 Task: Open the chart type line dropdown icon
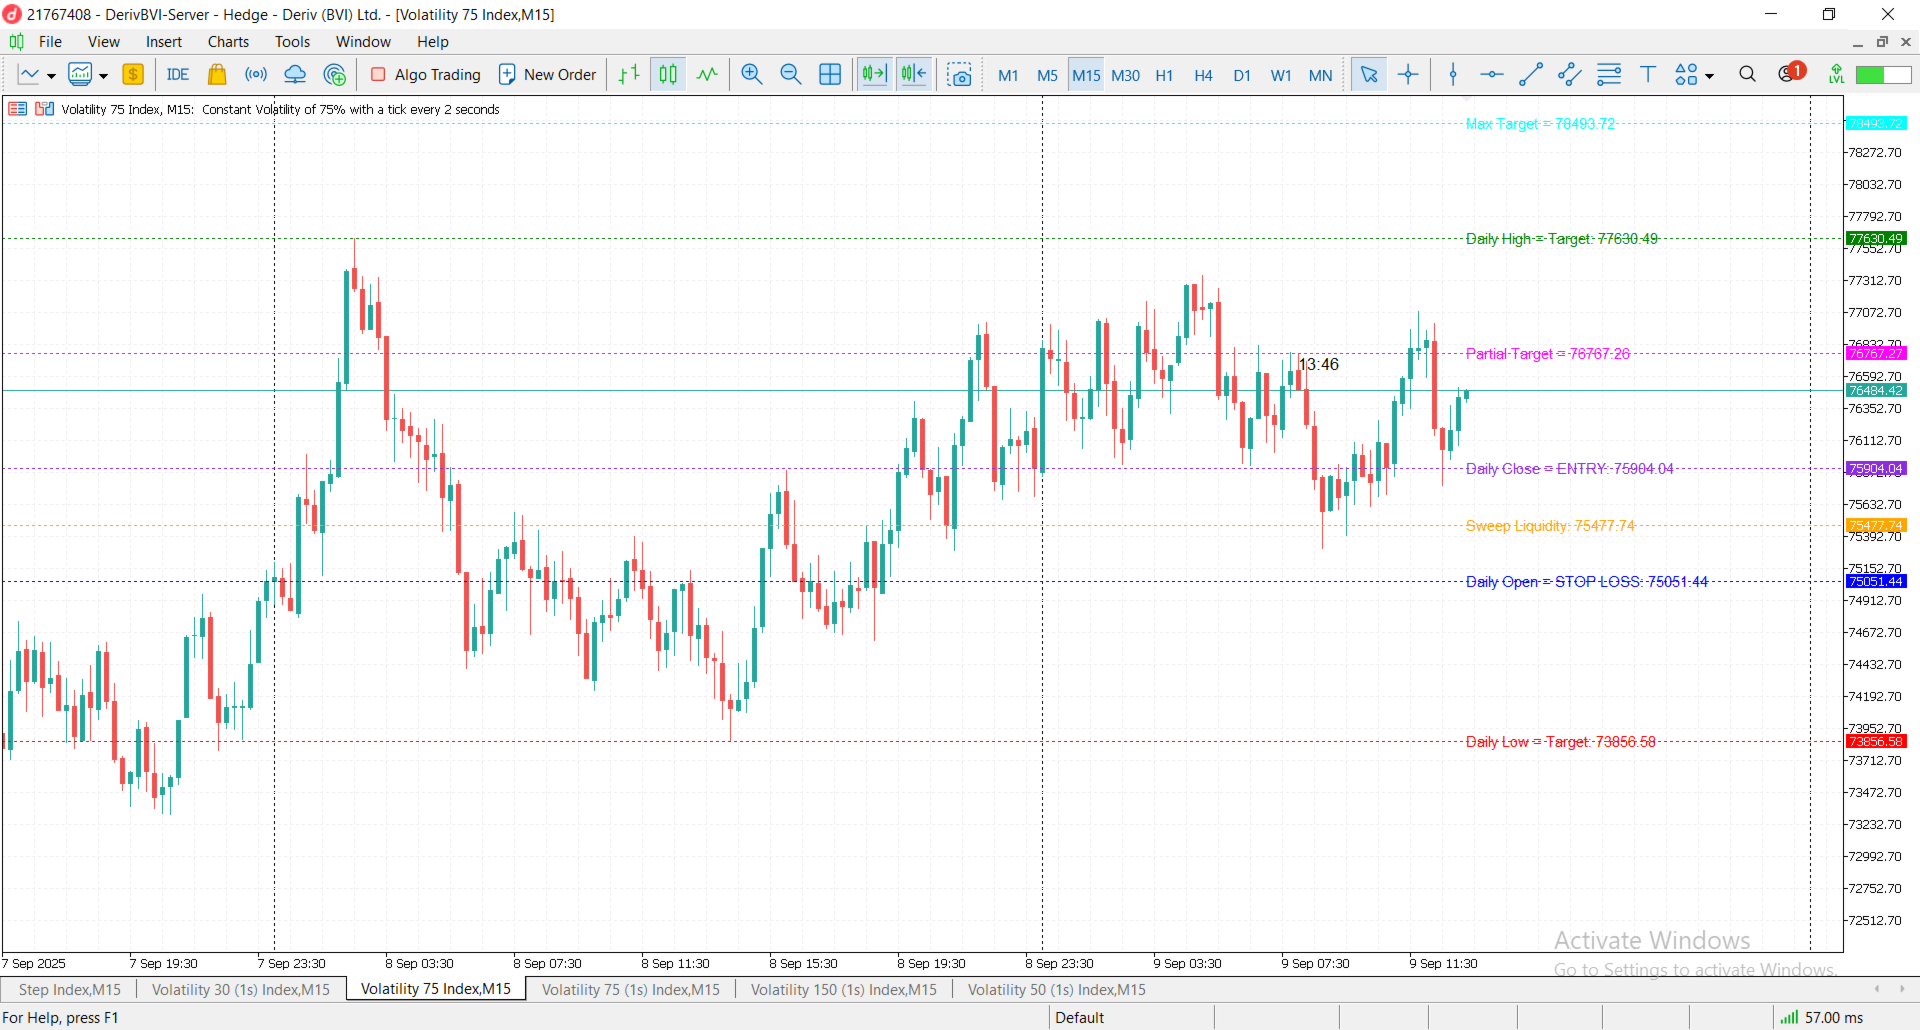click(x=29, y=75)
